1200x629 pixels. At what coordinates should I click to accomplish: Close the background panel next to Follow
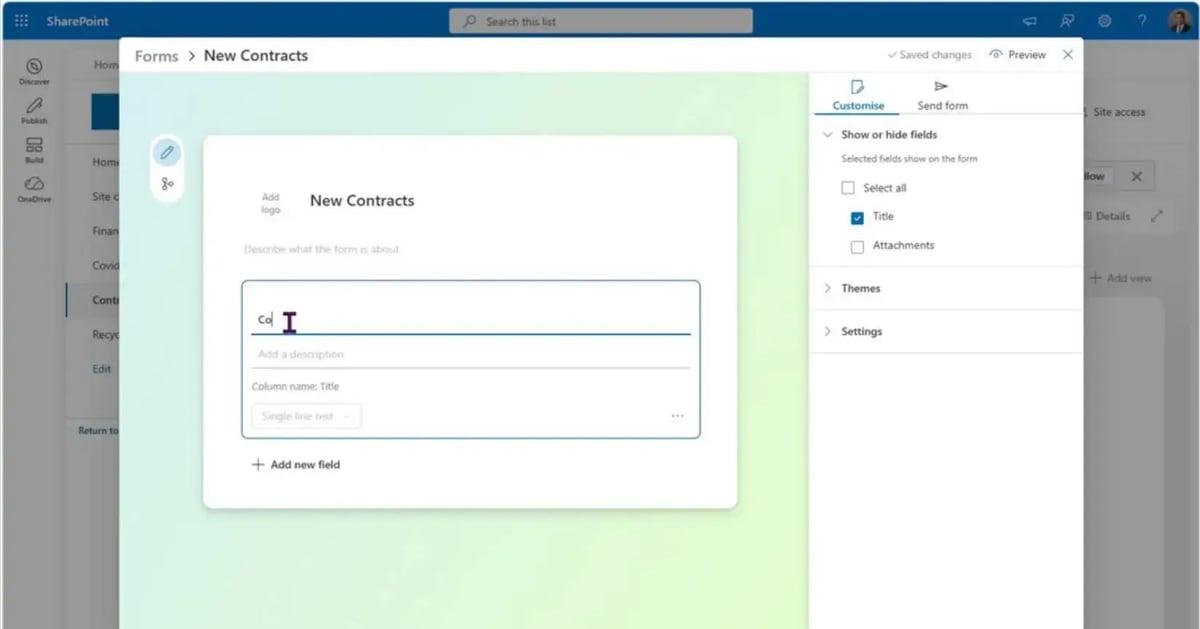[x=1136, y=176]
